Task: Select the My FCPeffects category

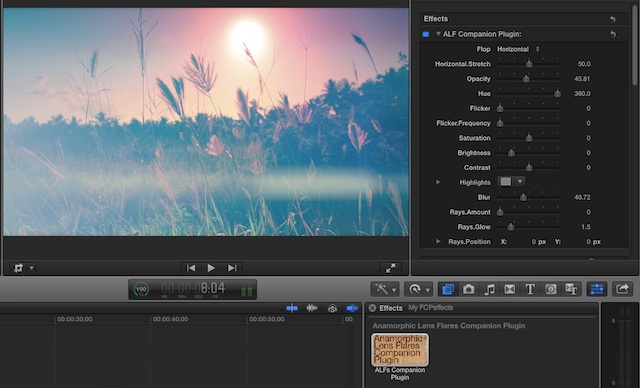Action: point(431,308)
